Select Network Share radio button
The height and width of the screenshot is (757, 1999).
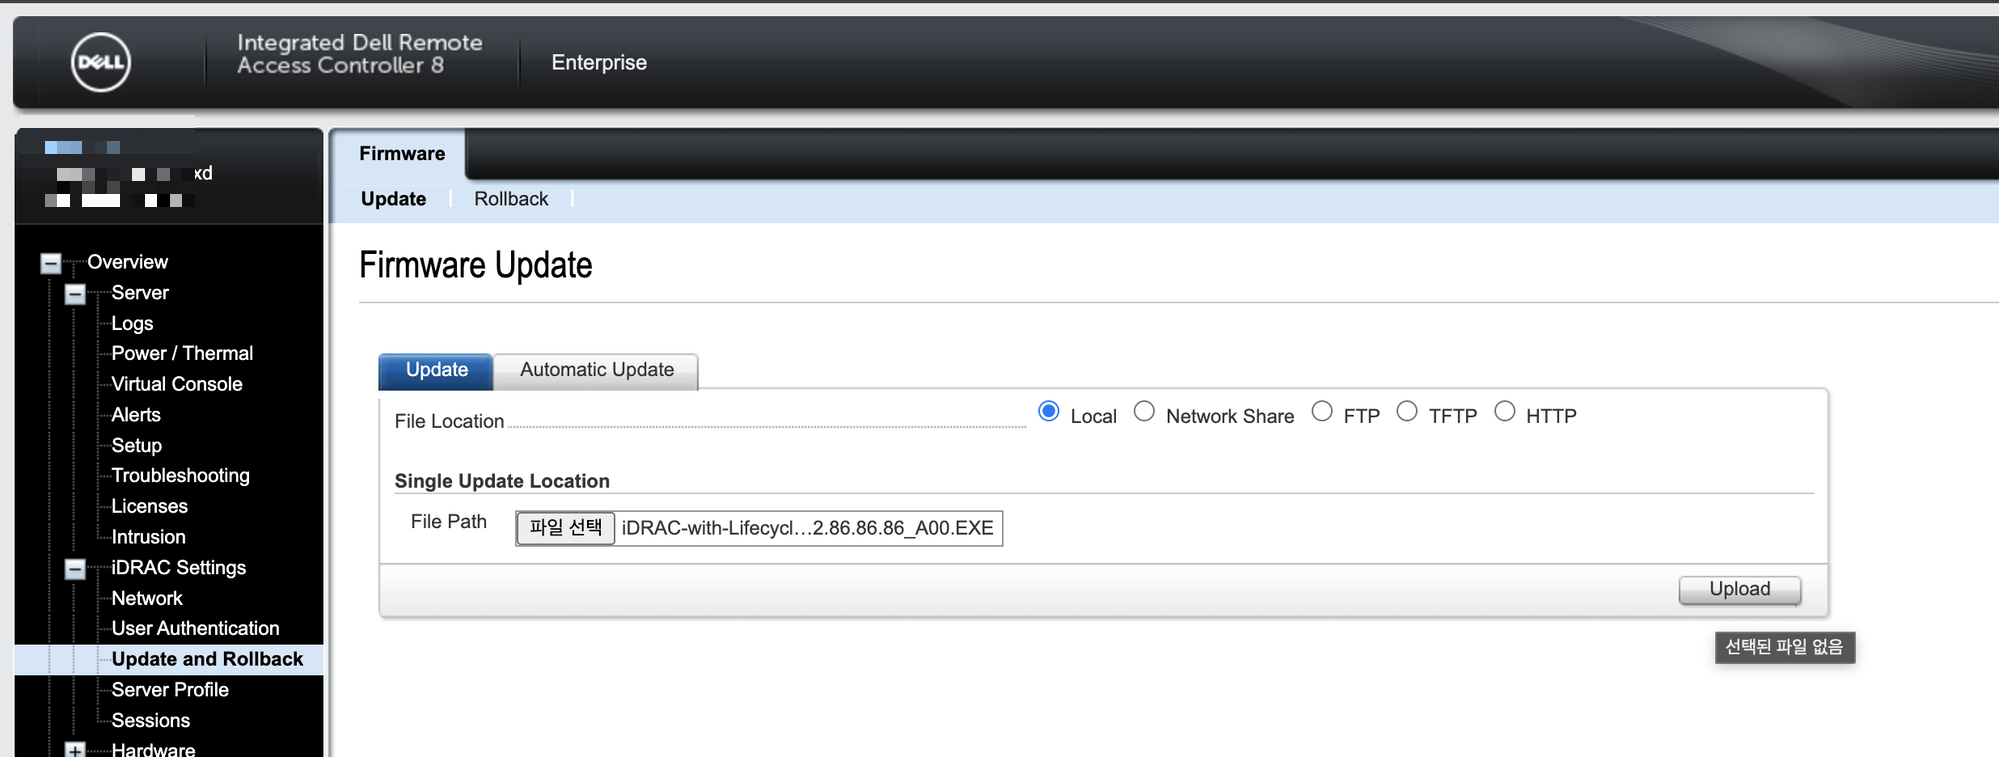pos(1144,411)
